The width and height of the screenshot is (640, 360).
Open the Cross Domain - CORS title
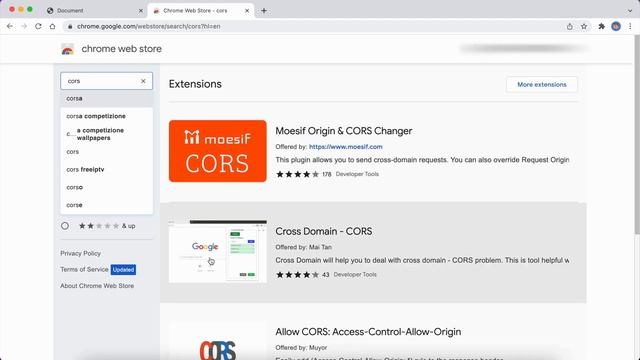[x=324, y=231]
